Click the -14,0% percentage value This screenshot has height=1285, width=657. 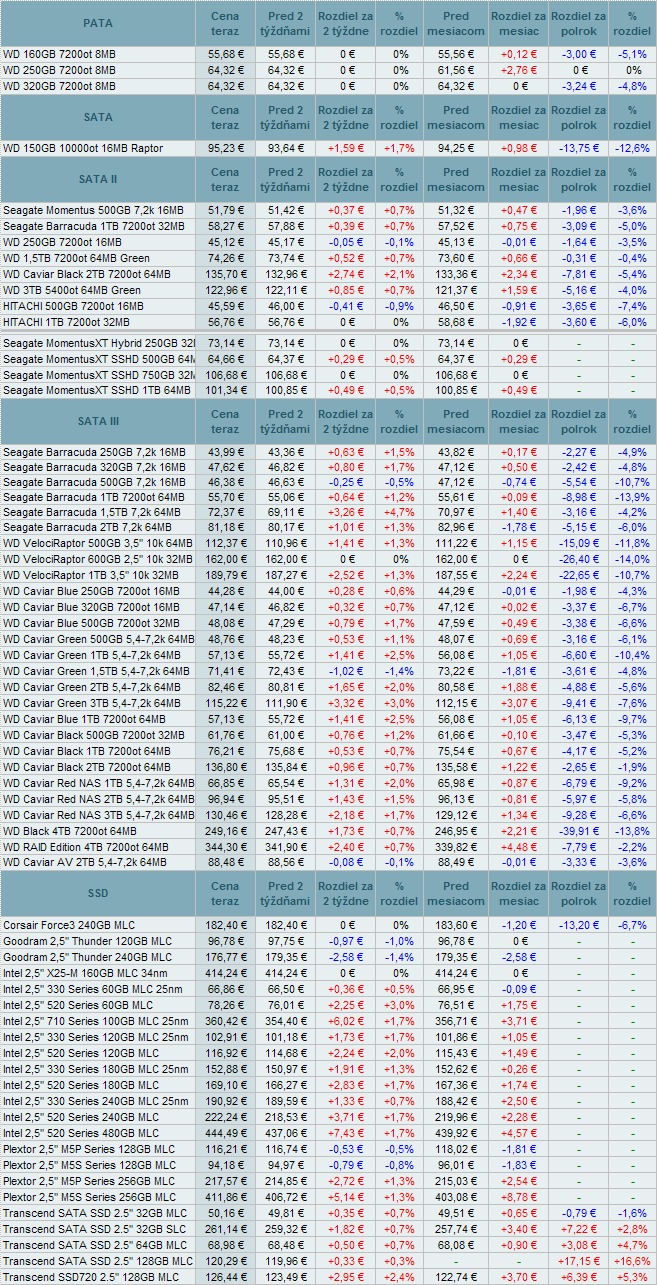coord(631,558)
